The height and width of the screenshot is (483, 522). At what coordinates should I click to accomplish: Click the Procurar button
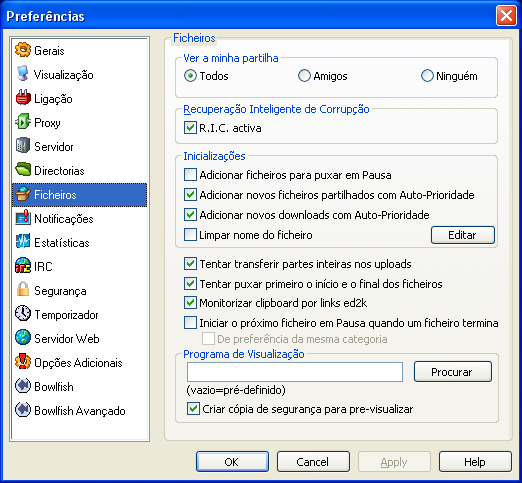(453, 372)
